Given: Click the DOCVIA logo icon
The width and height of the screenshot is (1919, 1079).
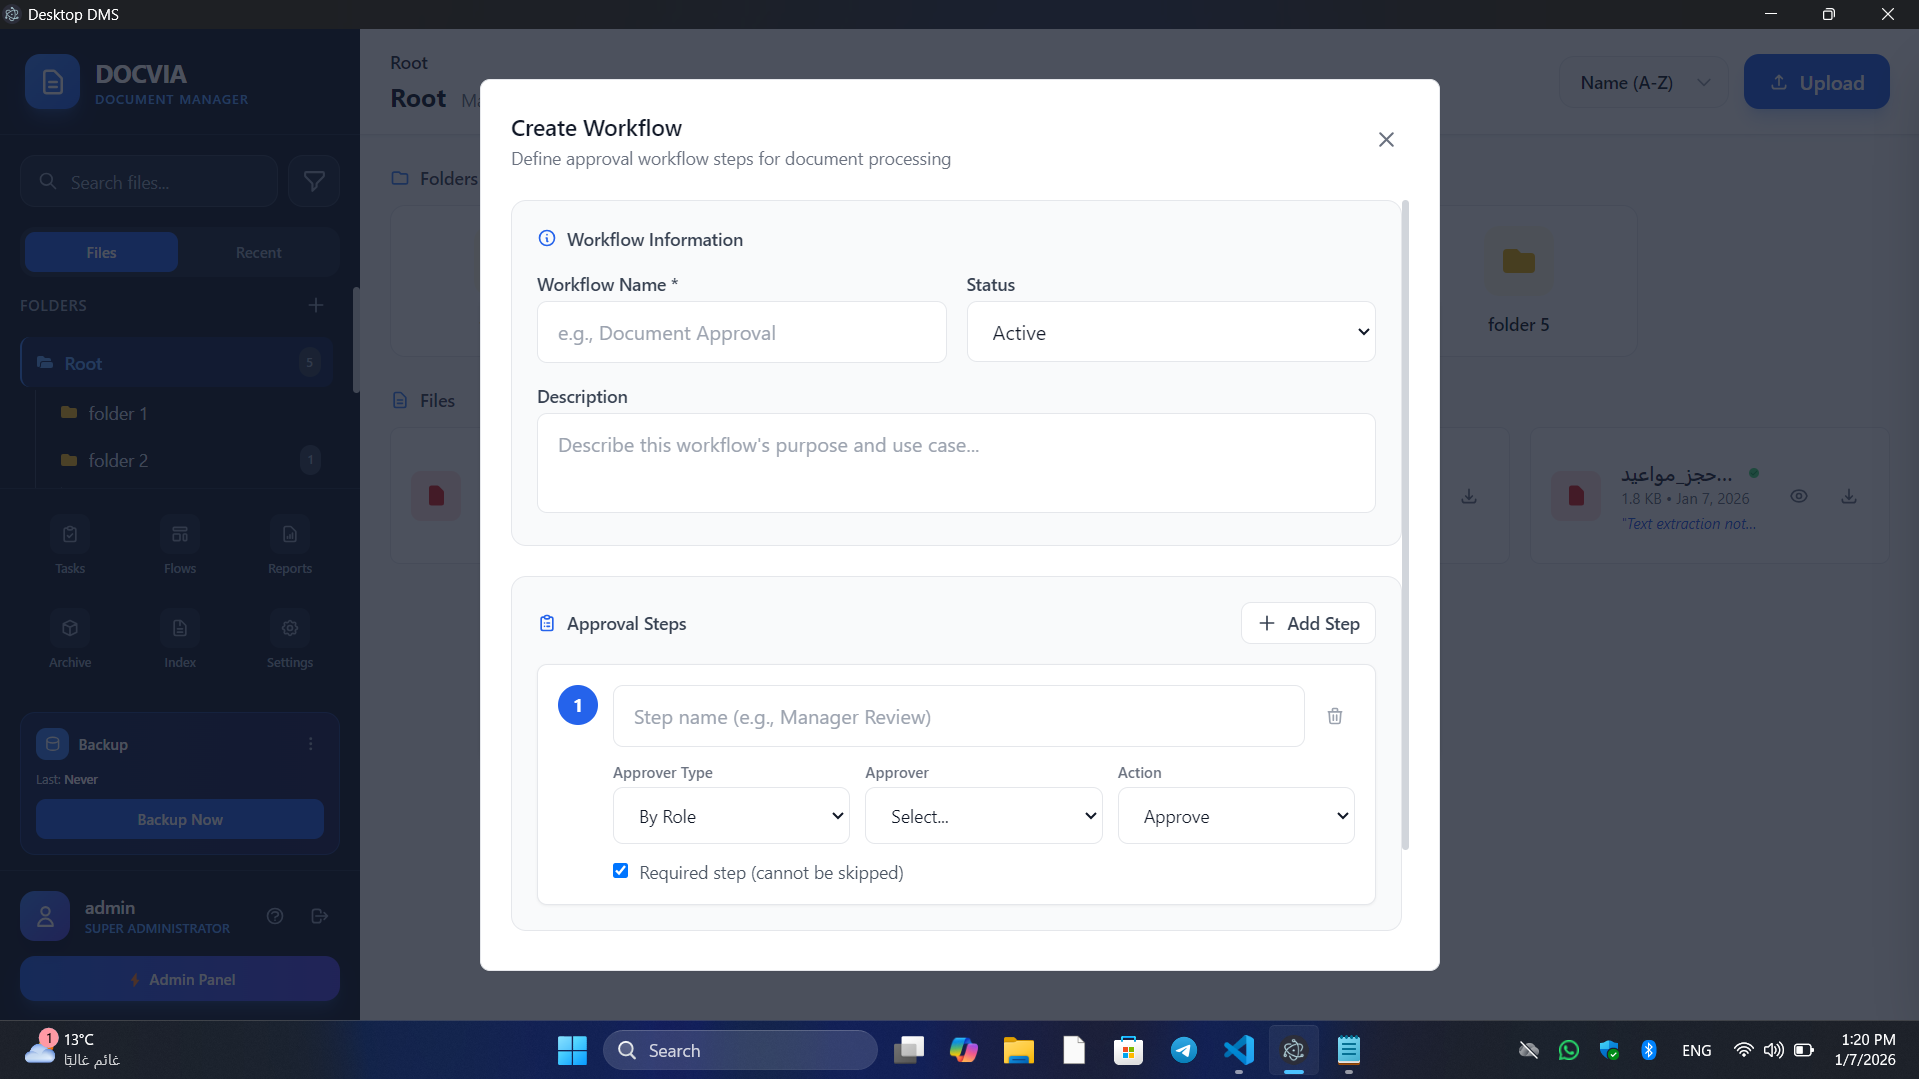Looking at the screenshot, I should pyautogui.click(x=52, y=82).
